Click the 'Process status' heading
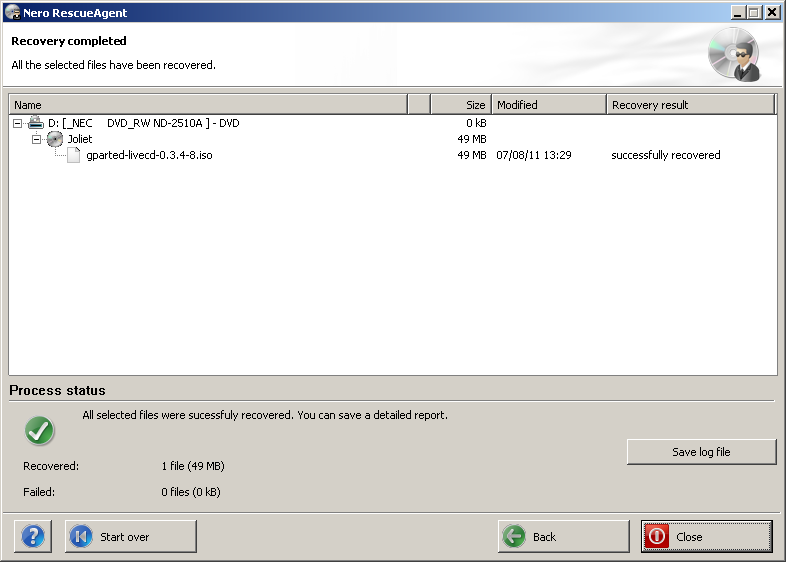This screenshot has width=786, height=562. click(58, 390)
